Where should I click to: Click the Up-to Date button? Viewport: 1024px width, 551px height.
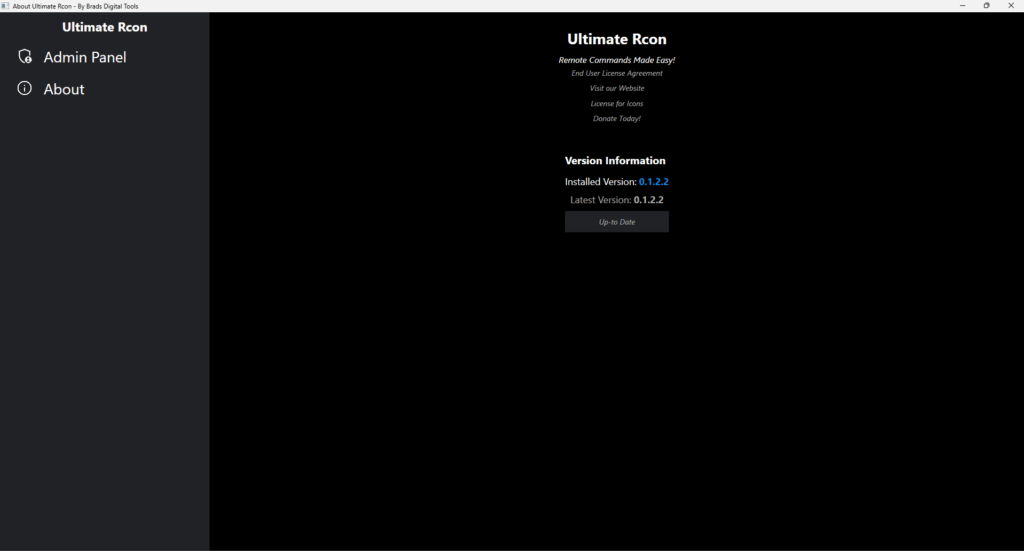(616, 222)
